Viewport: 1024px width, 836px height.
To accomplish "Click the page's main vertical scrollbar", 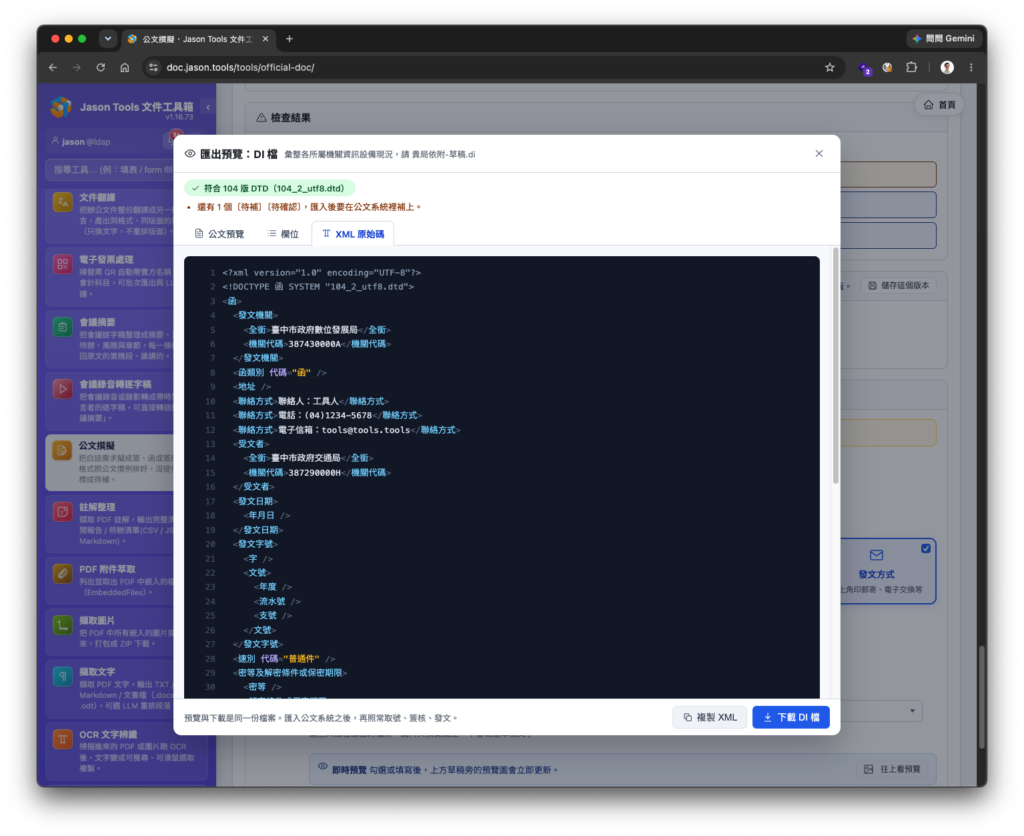I will (982, 697).
